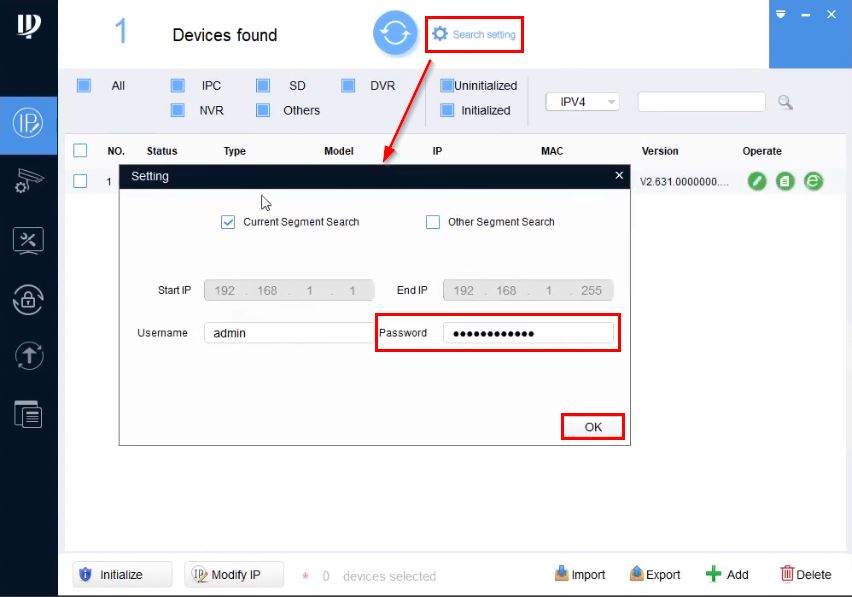Toggle the Initialized filter checkbox
The width and height of the screenshot is (852, 597).
[447, 110]
